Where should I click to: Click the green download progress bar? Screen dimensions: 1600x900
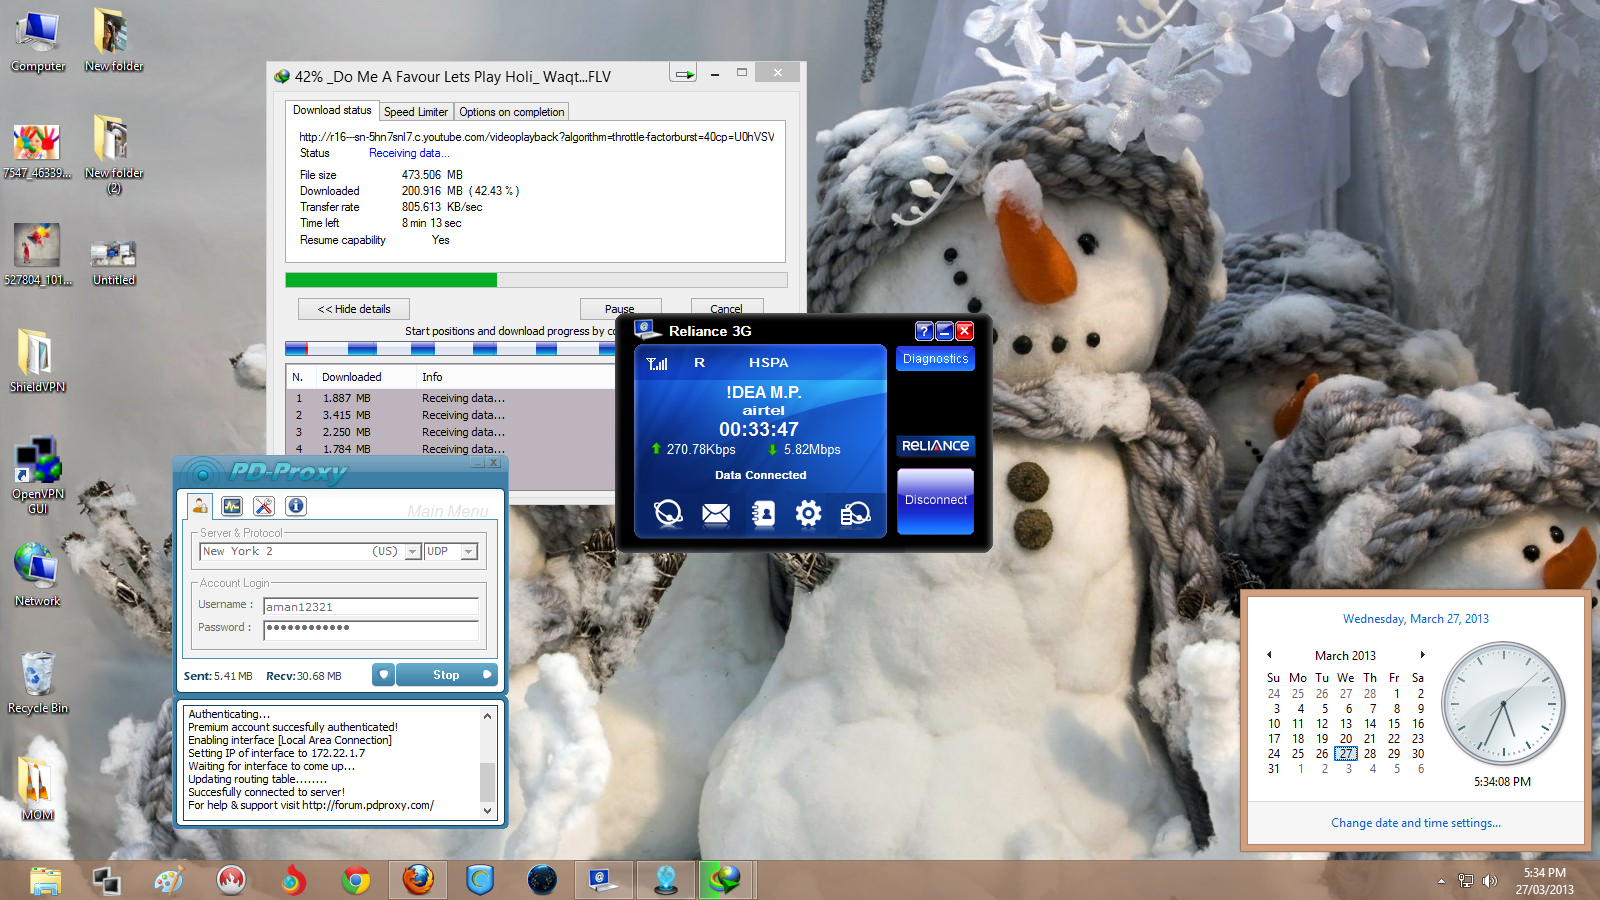pos(391,280)
